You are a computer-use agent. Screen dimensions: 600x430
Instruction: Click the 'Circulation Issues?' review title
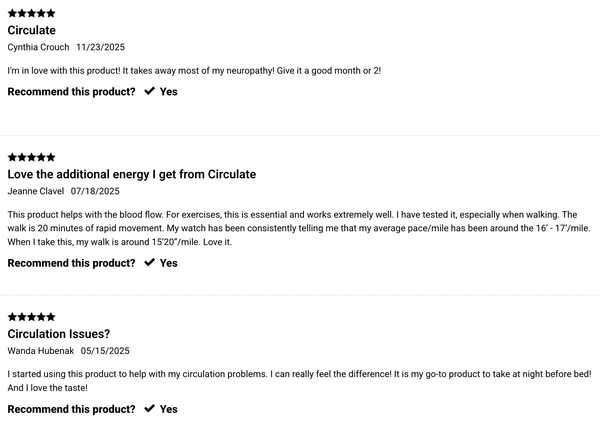[58, 334]
